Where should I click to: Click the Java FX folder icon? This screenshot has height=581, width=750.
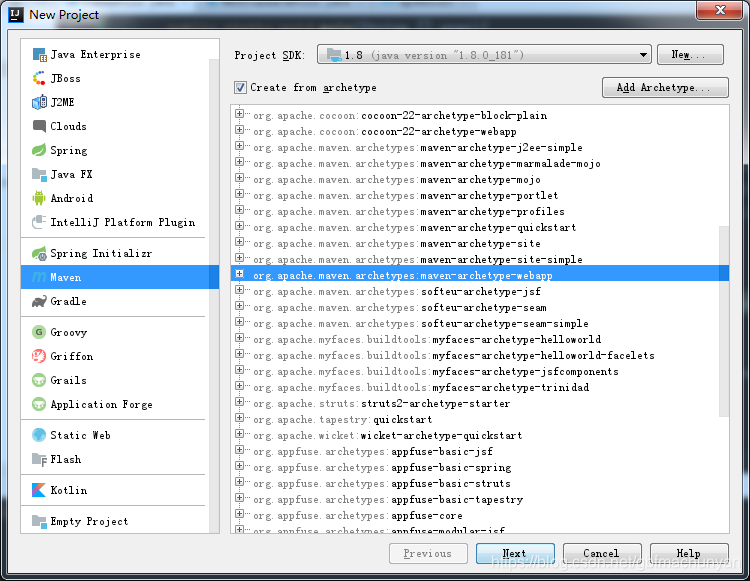point(39,174)
